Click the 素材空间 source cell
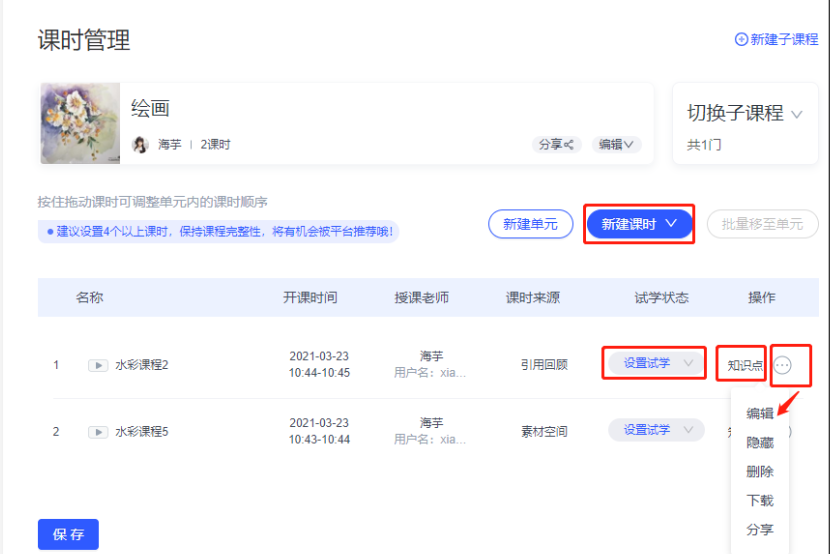Screen dimensions: 830x554 pos(544,432)
